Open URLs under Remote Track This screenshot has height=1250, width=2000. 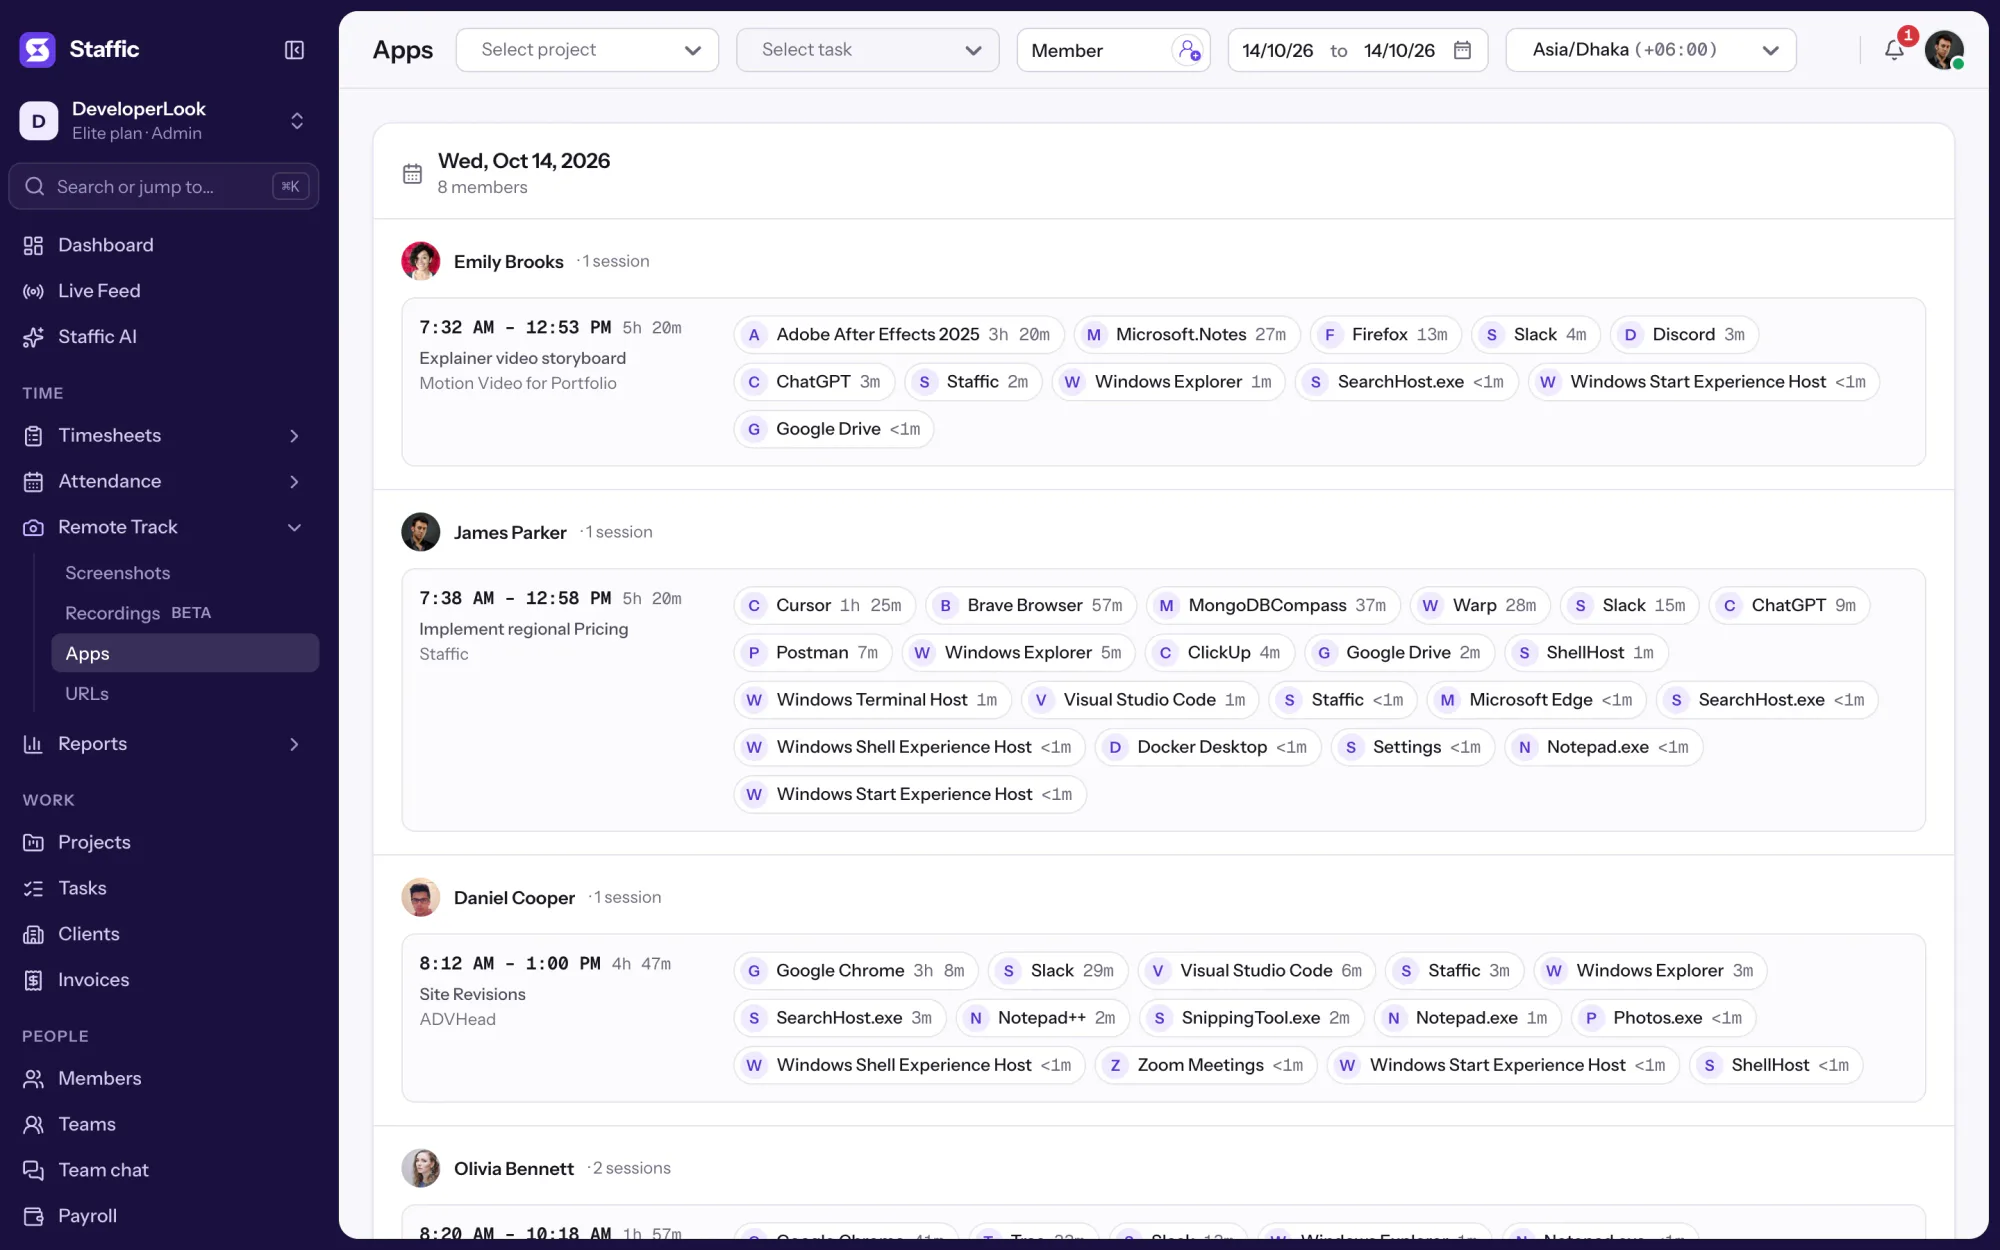click(185, 693)
